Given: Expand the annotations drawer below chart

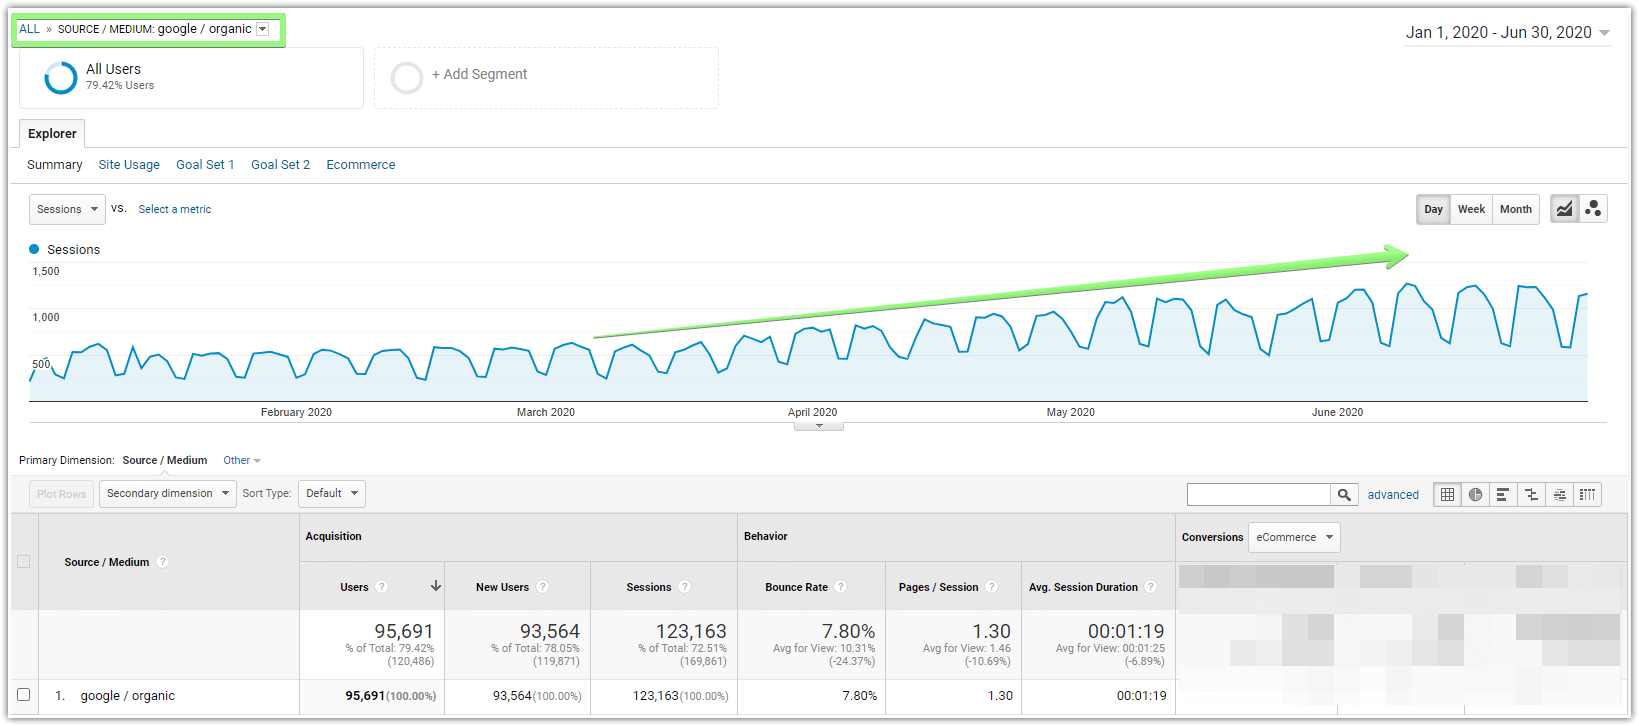Looking at the screenshot, I should 819,426.
